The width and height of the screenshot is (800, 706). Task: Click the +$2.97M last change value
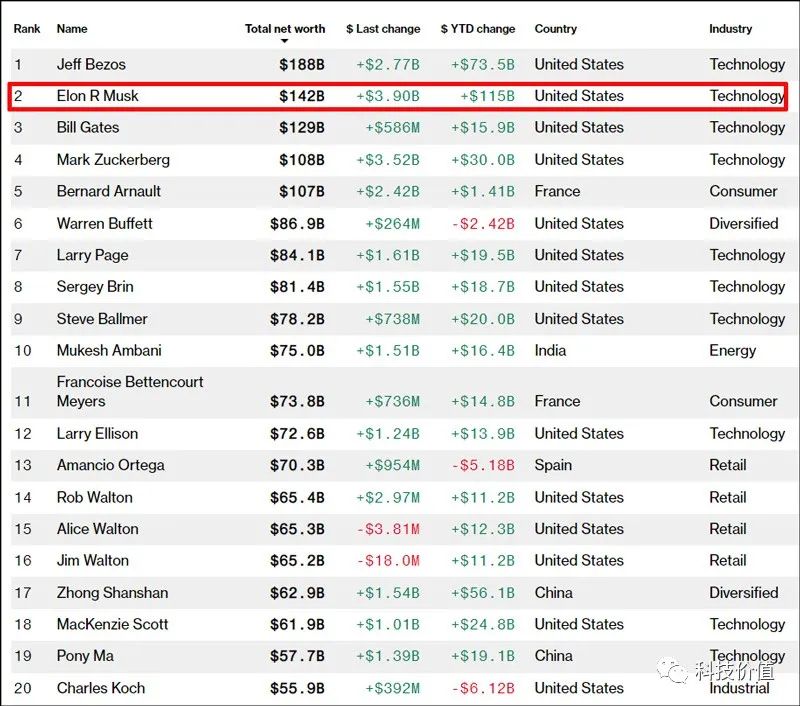388,498
